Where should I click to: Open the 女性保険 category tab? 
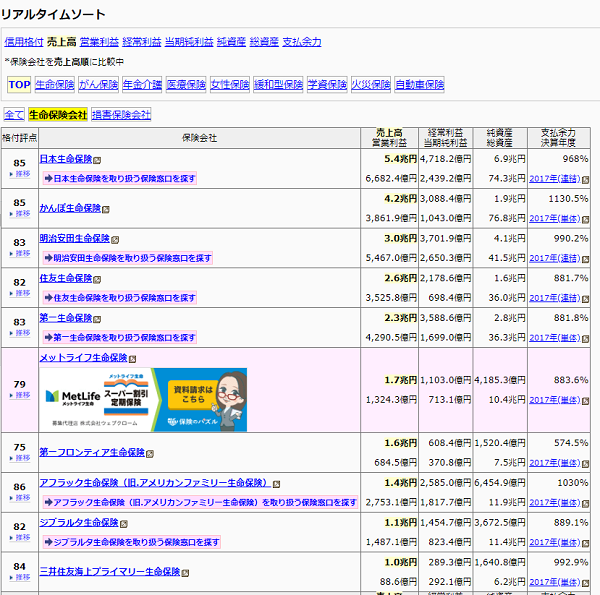(230, 85)
